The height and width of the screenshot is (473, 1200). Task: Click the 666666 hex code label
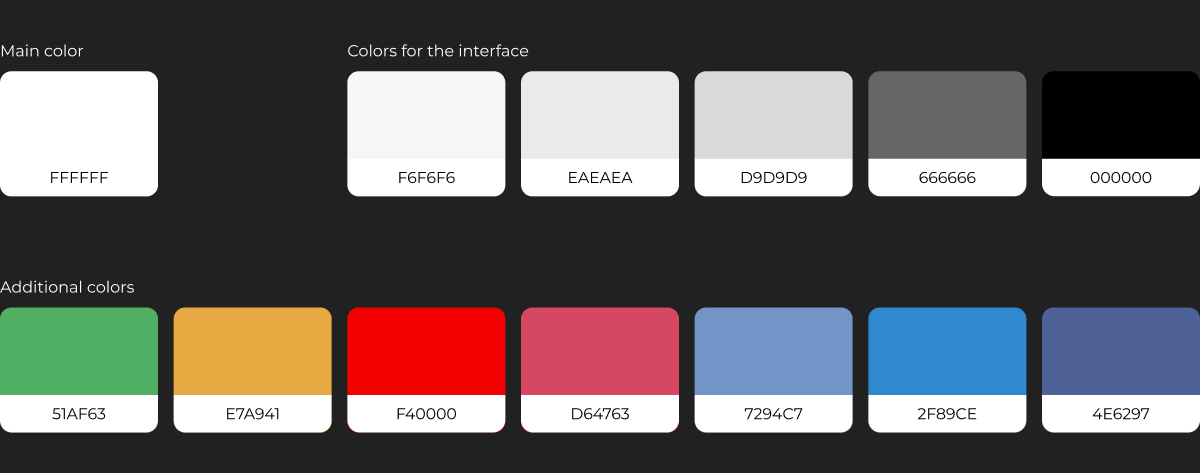[x=947, y=178]
